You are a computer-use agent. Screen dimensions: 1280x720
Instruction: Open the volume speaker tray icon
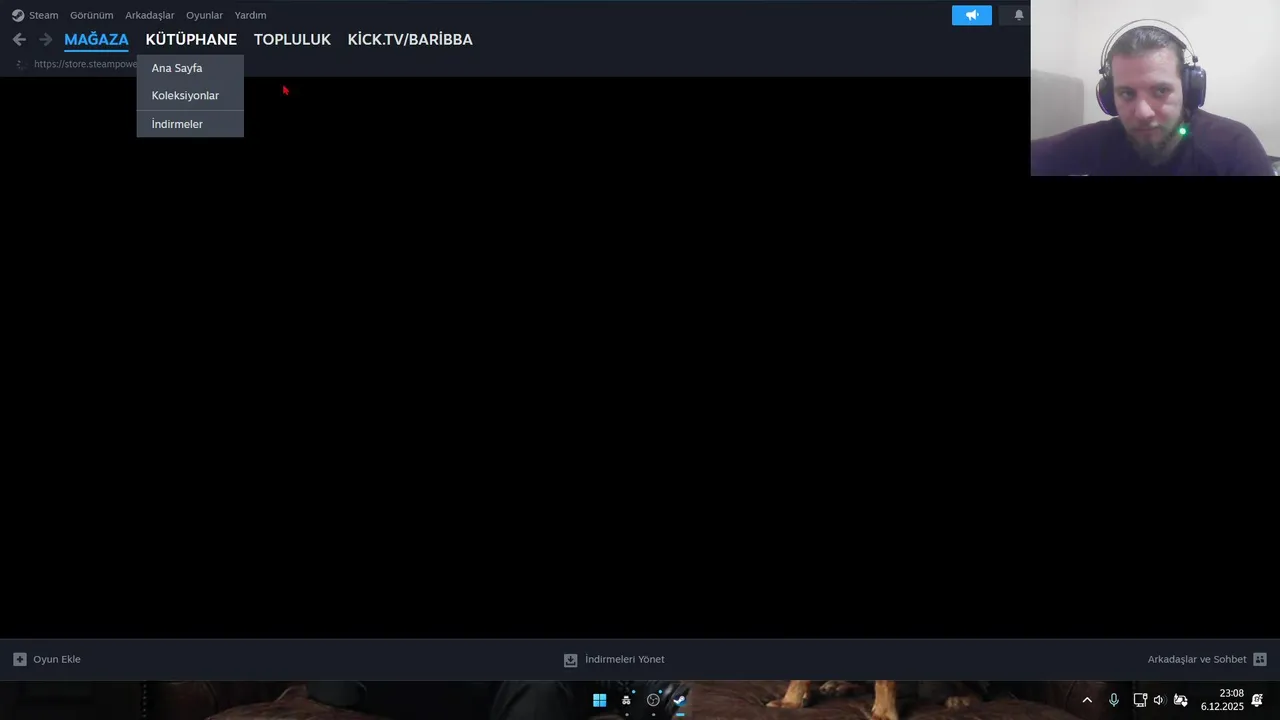pyautogui.click(x=1159, y=700)
